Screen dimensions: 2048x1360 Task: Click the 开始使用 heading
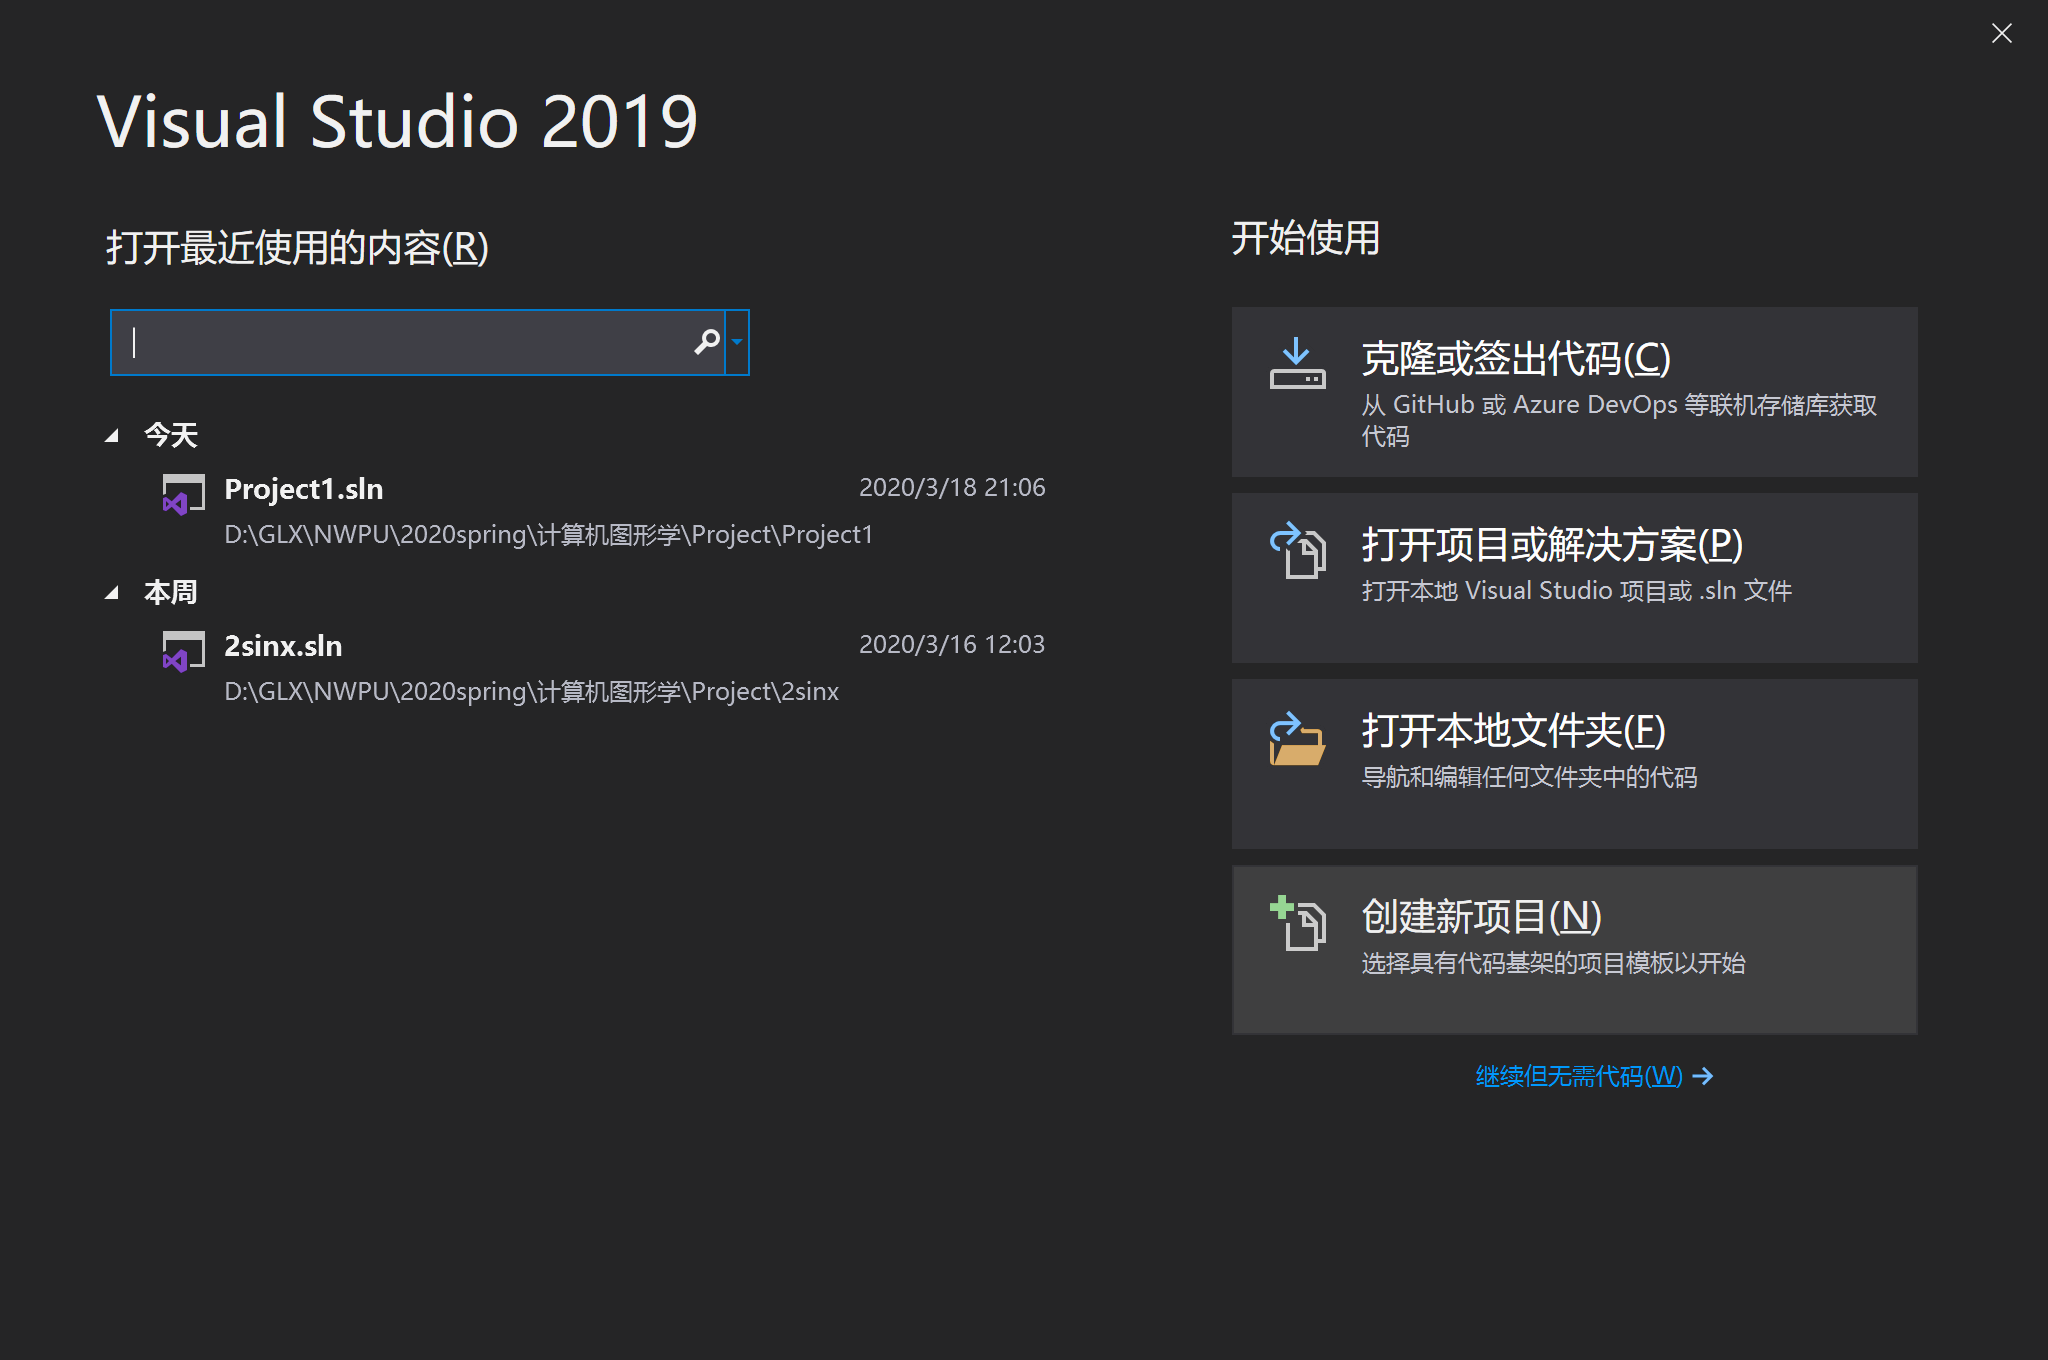click(1305, 238)
